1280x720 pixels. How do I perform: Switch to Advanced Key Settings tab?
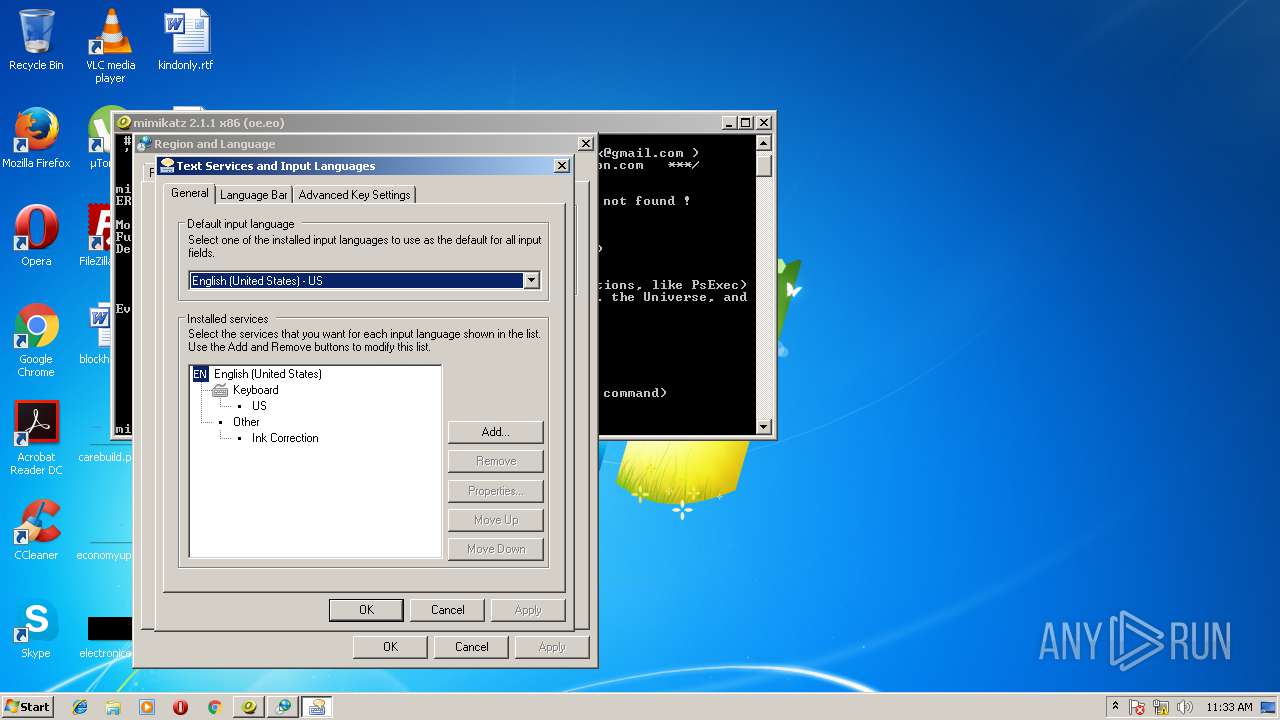pyautogui.click(x=354, y=195)
